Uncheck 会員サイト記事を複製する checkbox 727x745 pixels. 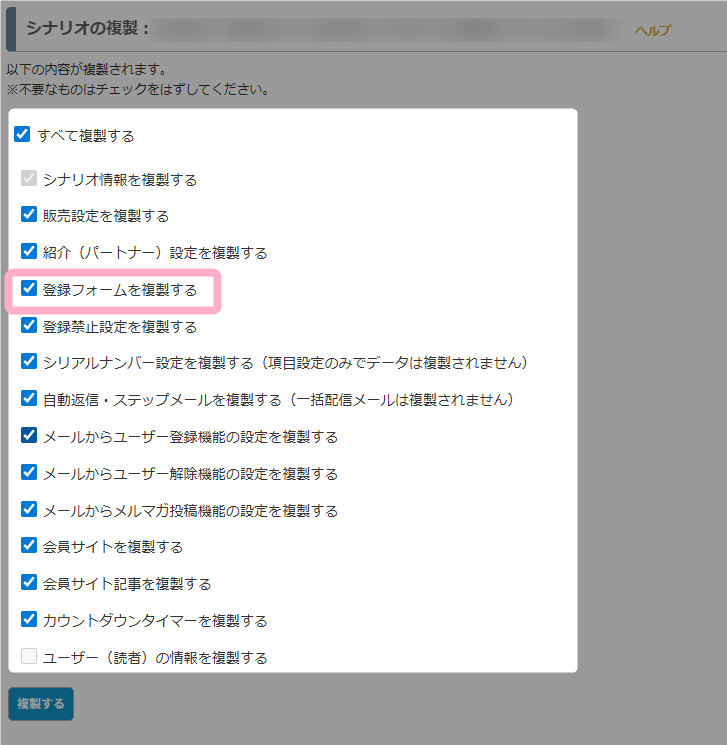(29, 582)
